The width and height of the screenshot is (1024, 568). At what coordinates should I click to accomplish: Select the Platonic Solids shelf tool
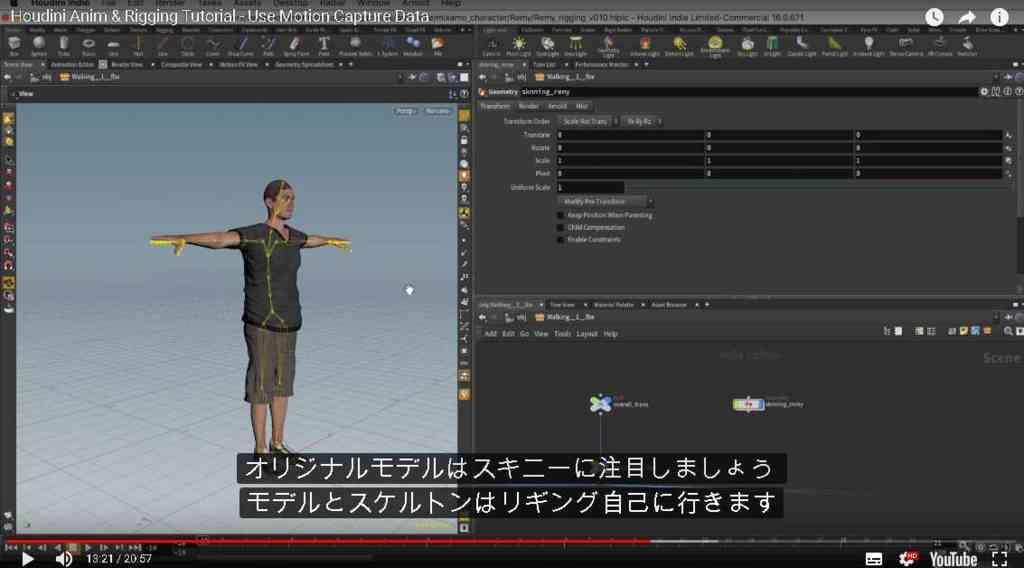tap(355, 45)
